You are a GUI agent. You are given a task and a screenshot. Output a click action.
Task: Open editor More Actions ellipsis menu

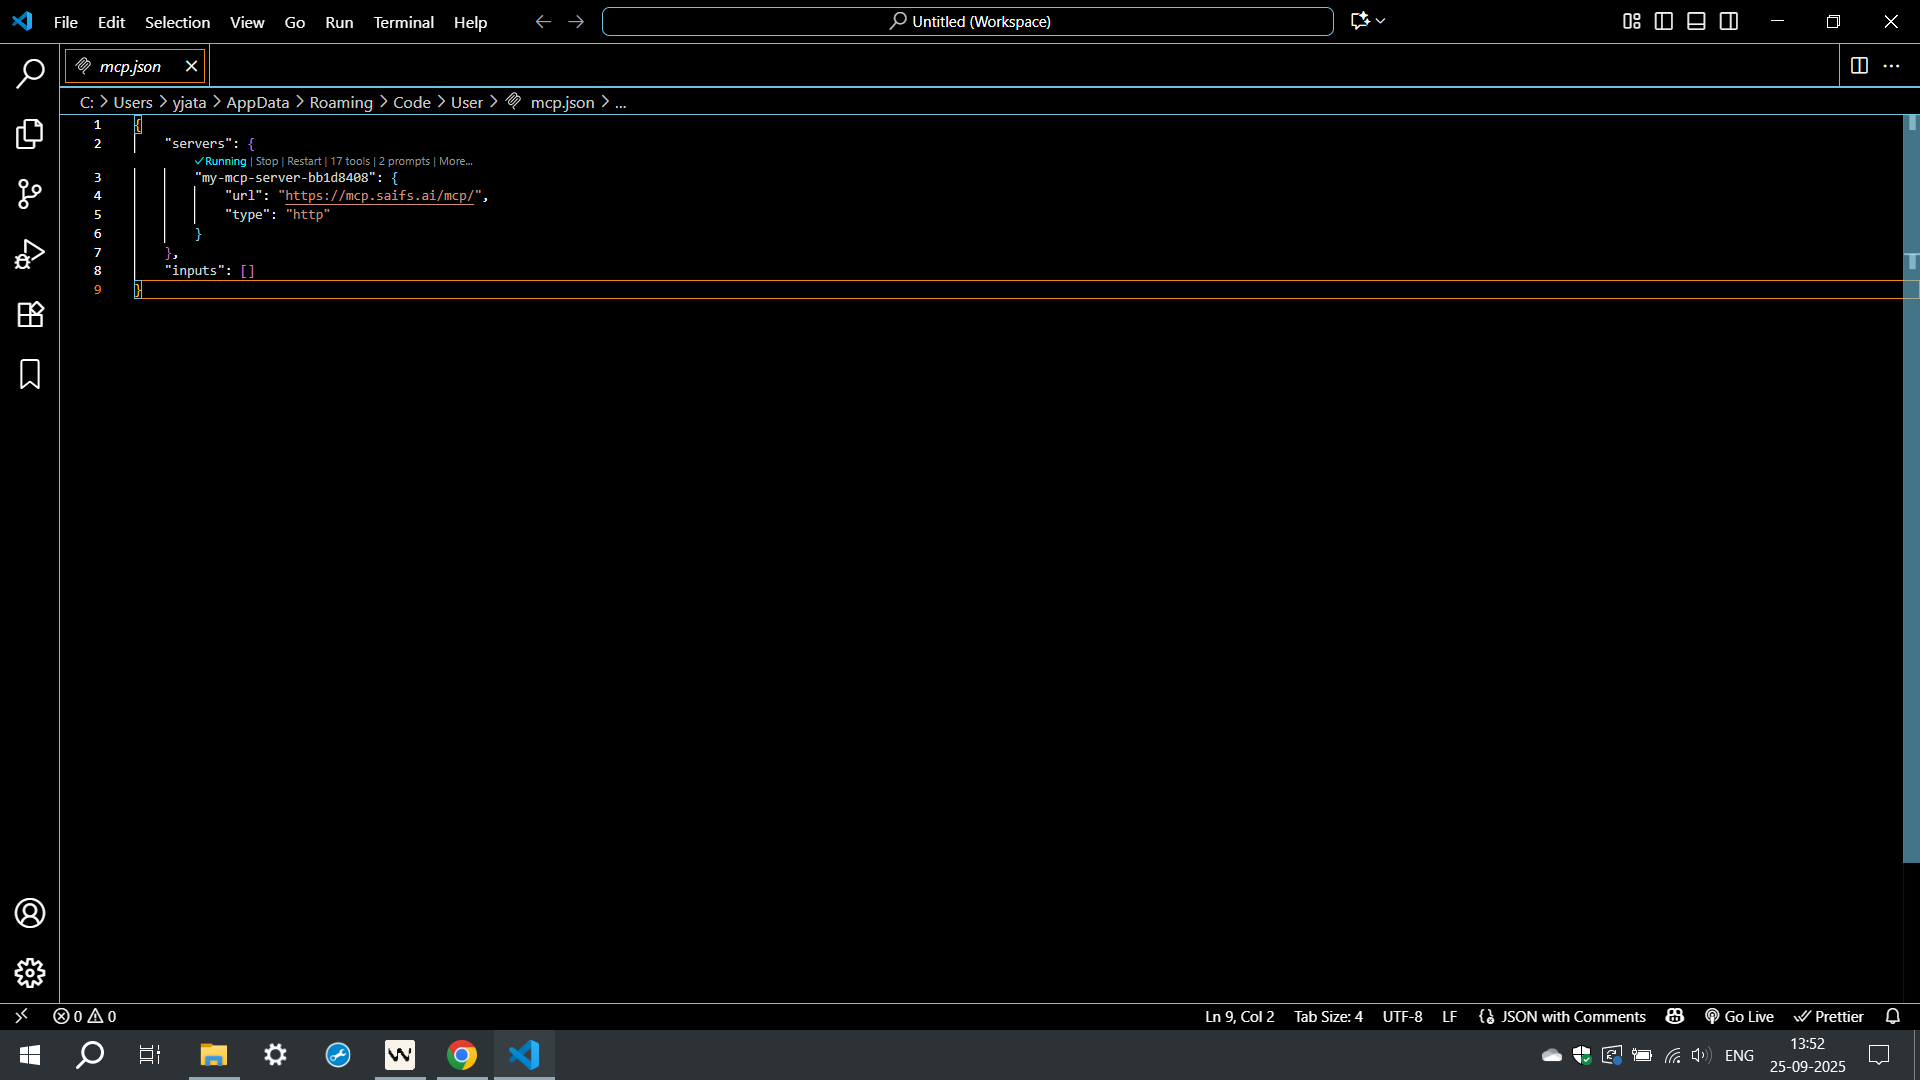click(1891, 66)
